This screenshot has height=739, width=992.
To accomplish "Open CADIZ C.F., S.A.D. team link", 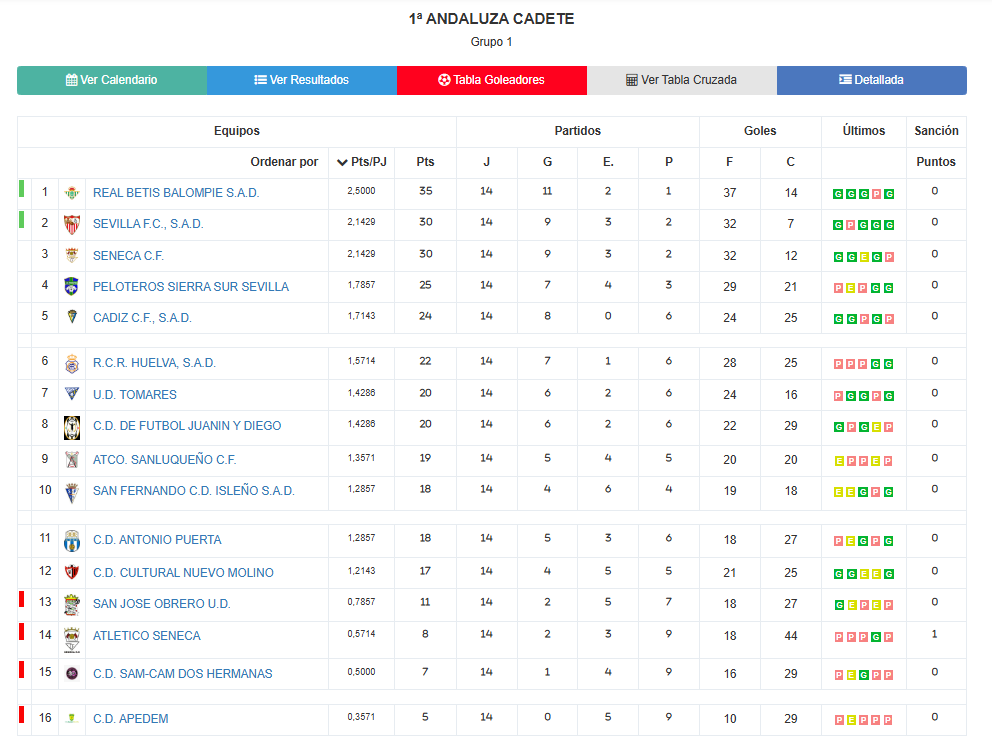I will click(x=142, y=318).
